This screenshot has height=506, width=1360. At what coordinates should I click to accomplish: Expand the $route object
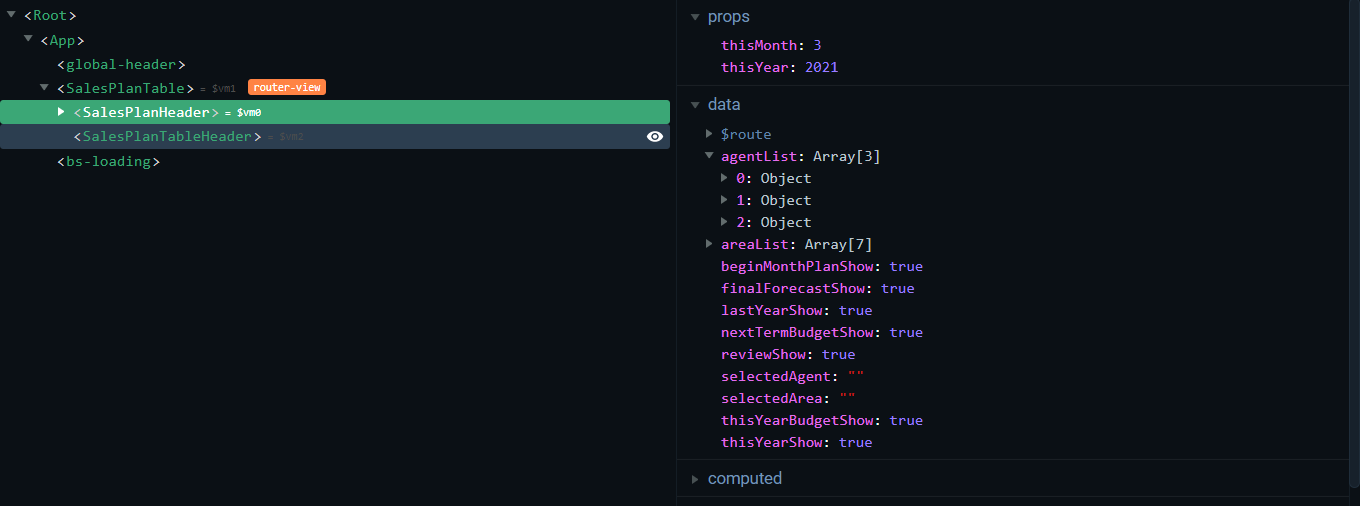(x=709, y=134)
